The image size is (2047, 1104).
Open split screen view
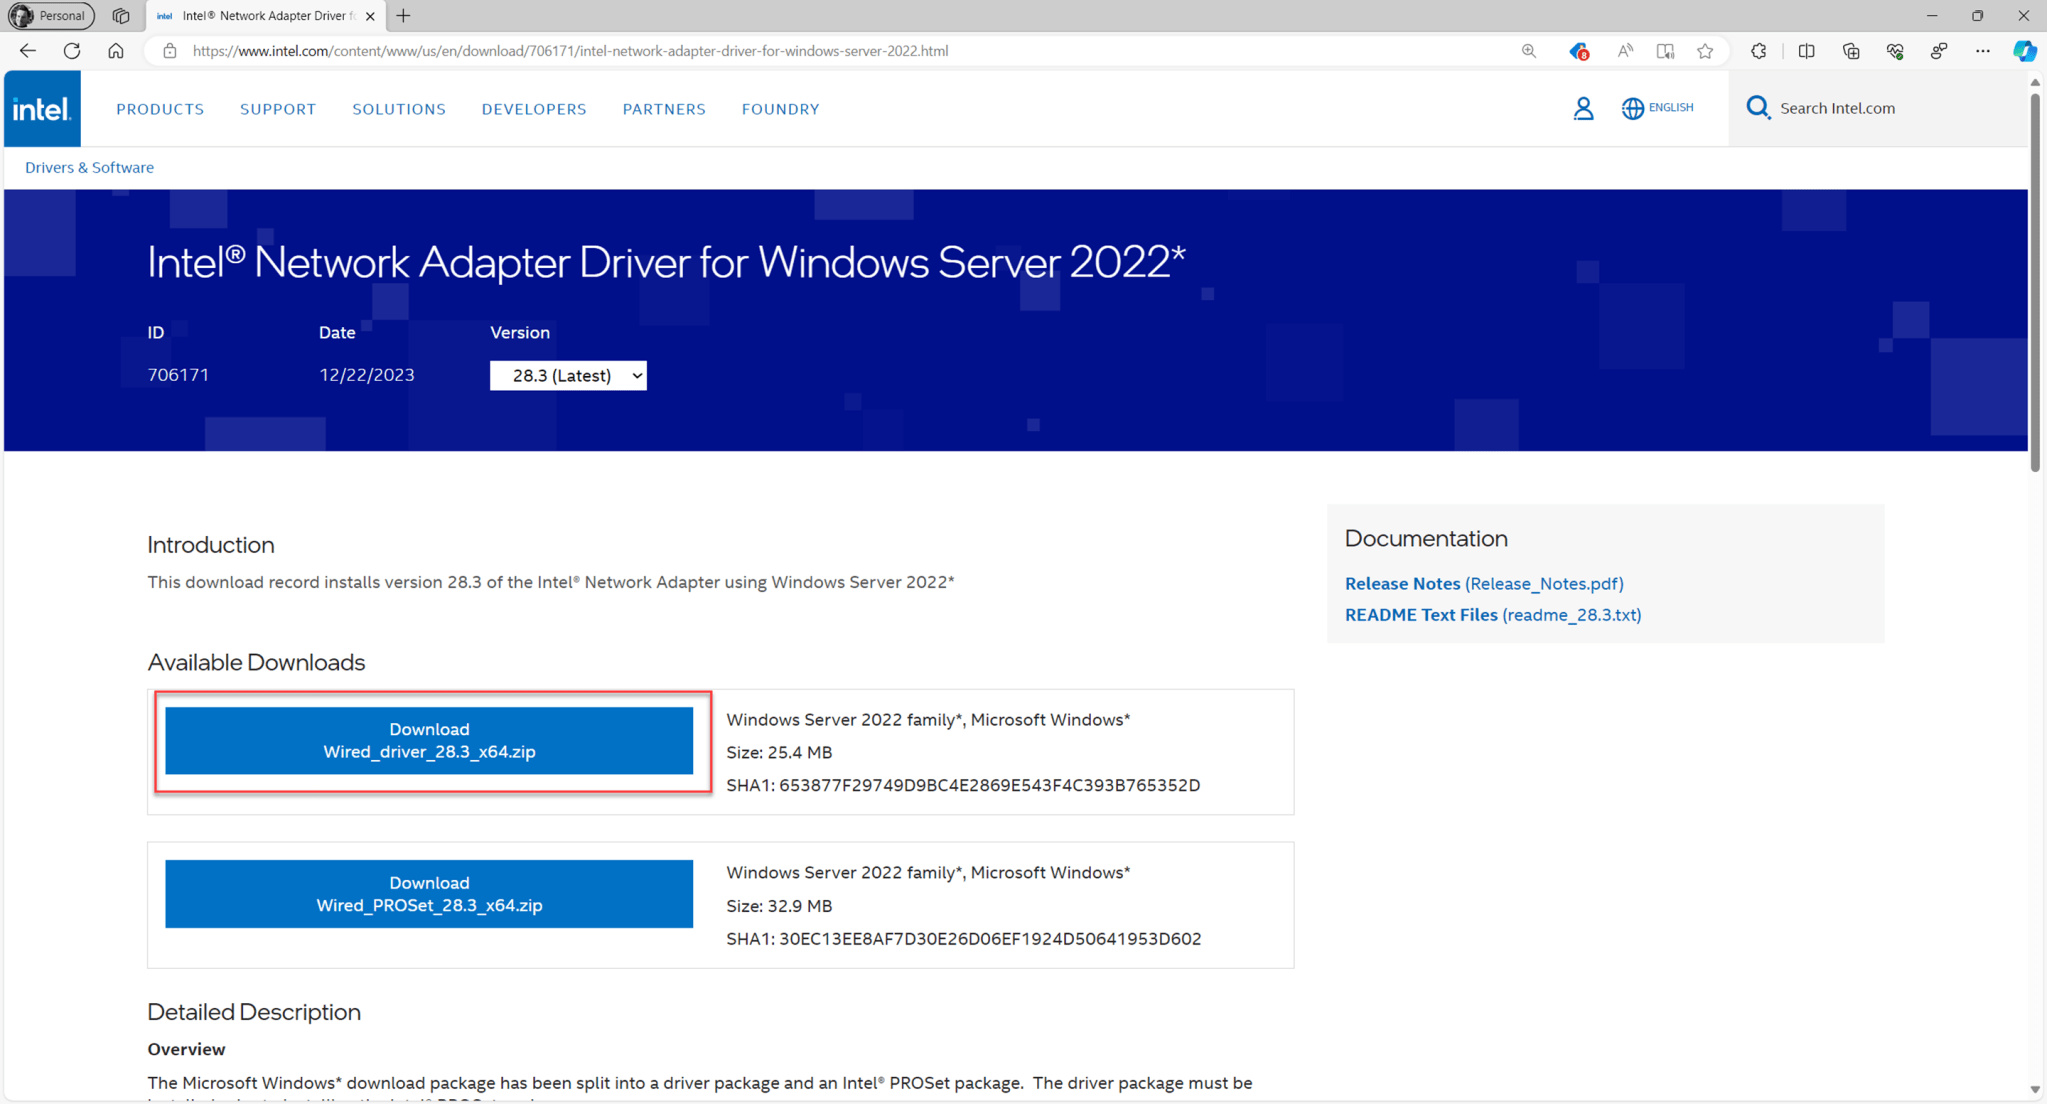point(1806,50)
